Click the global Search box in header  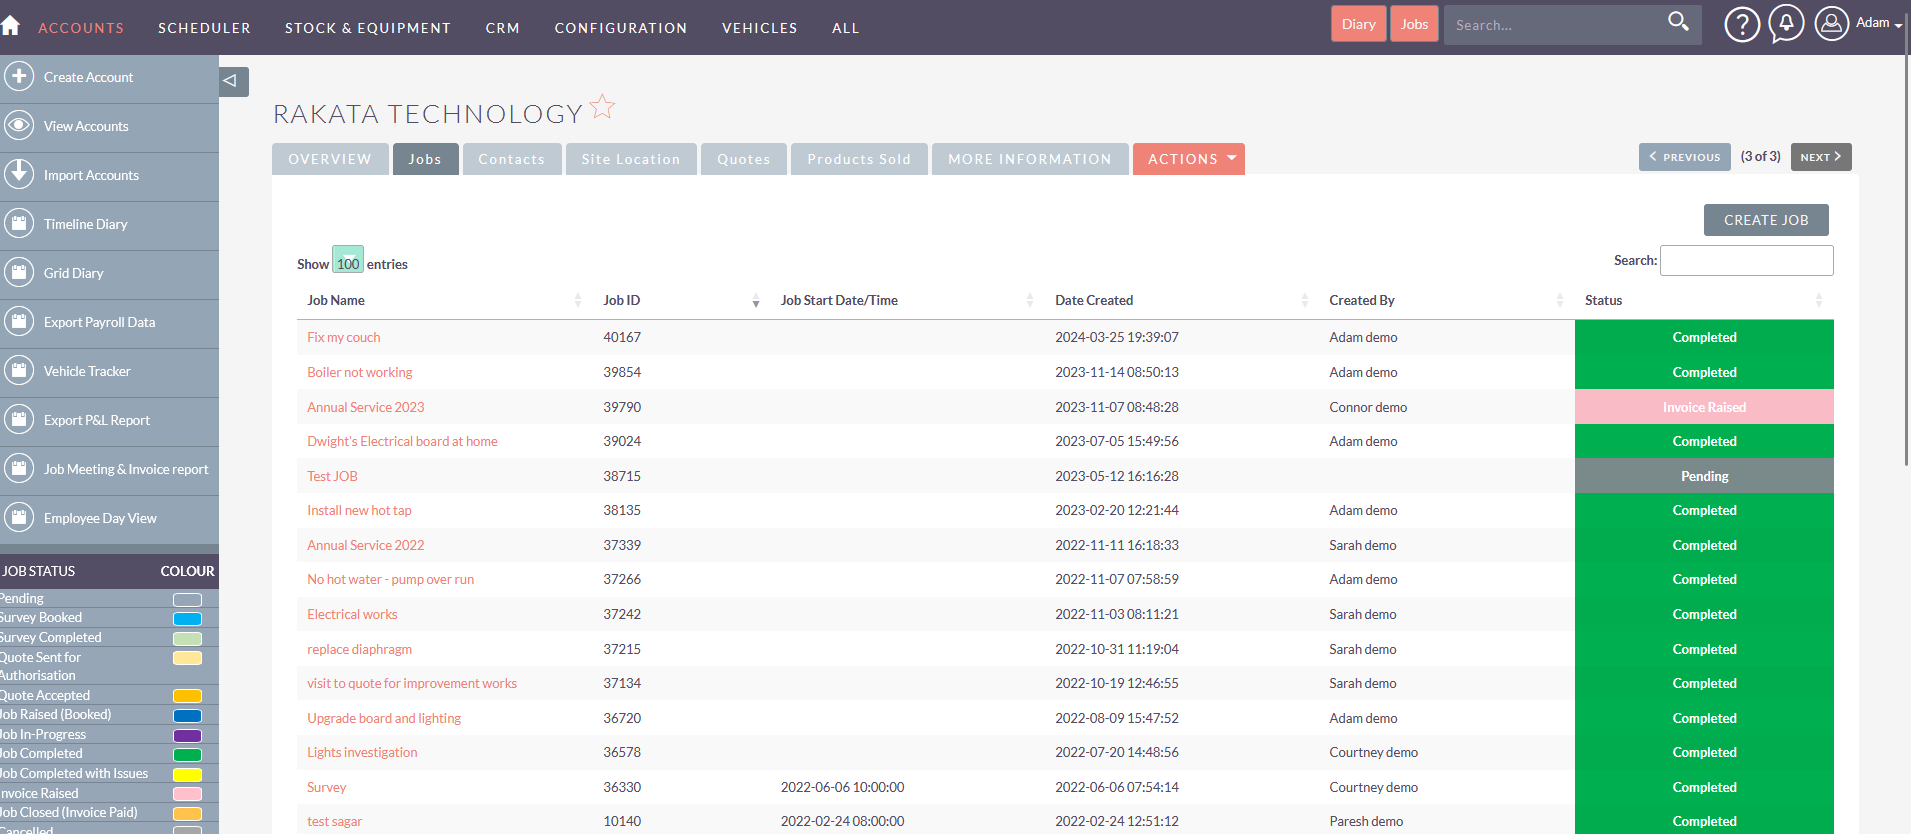tap(1555, 24)
